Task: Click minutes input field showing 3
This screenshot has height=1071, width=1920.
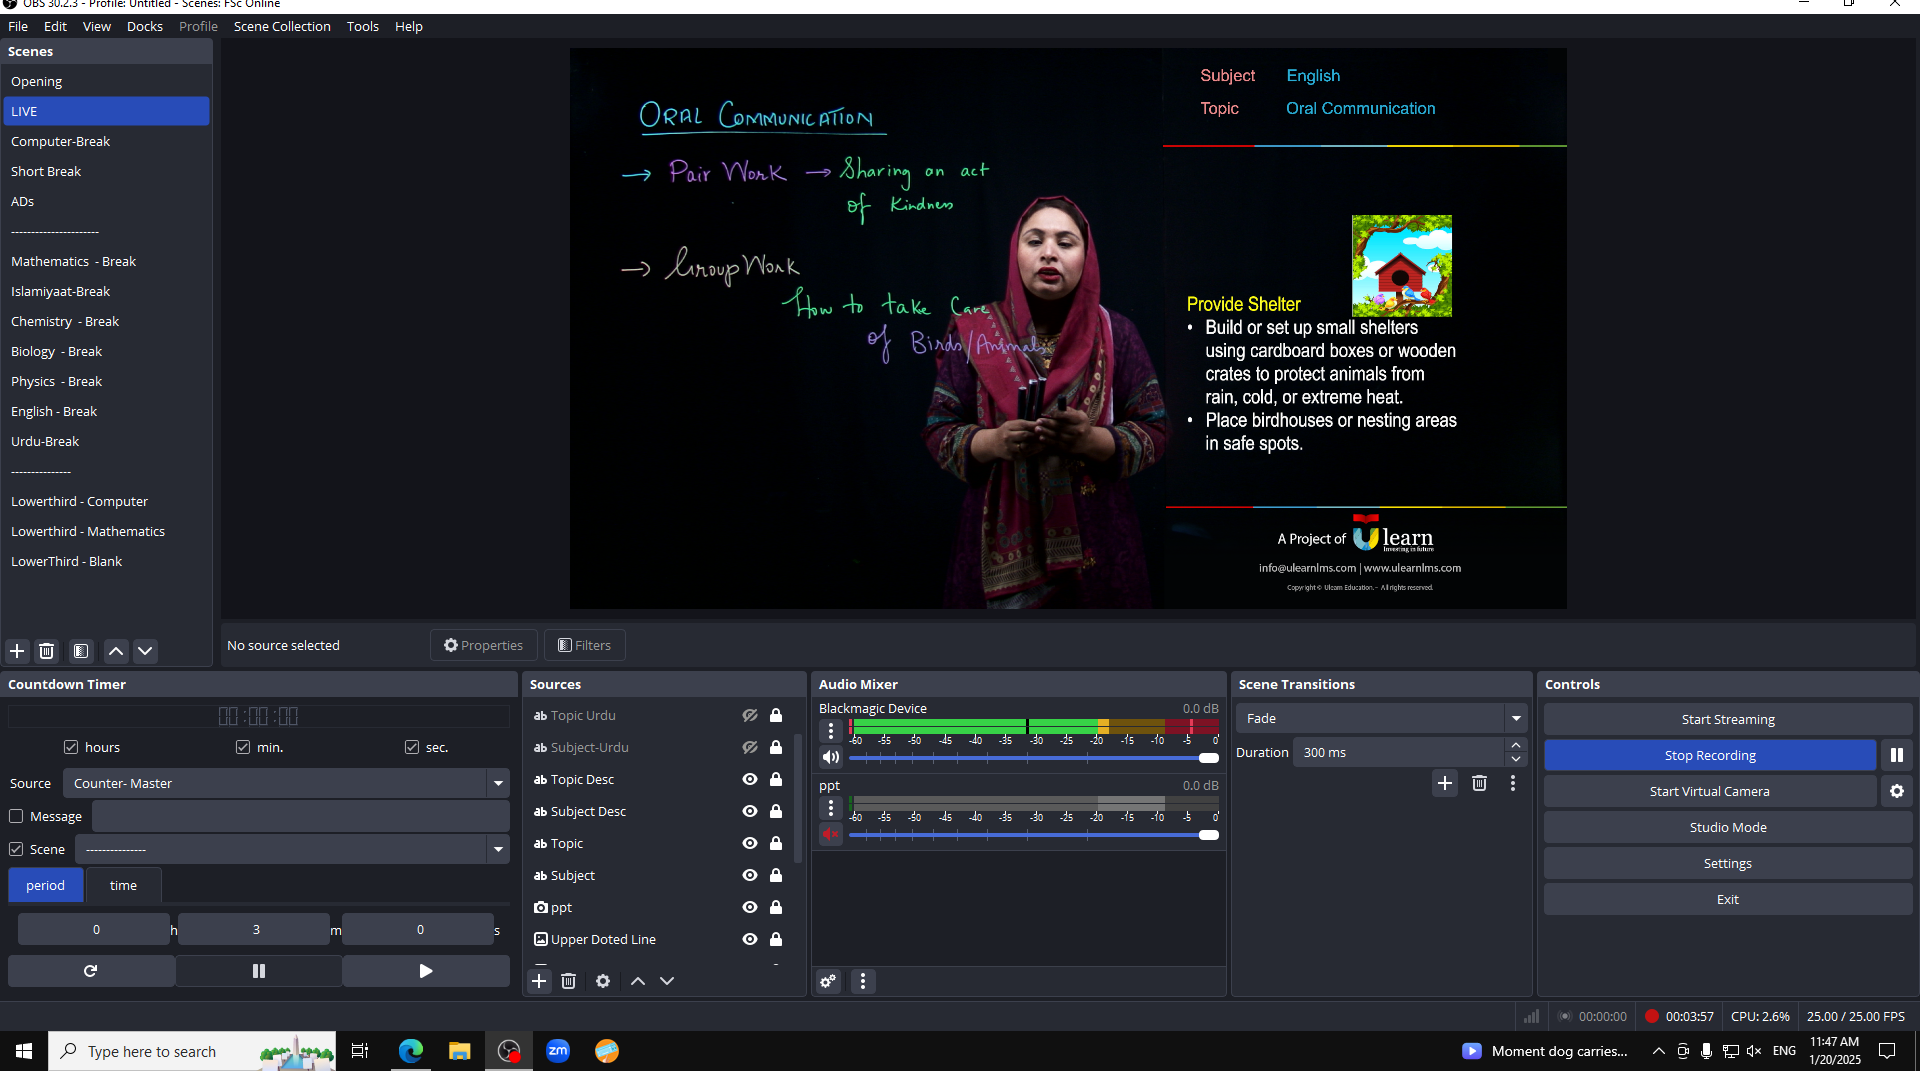Action: tap(256, 929)
